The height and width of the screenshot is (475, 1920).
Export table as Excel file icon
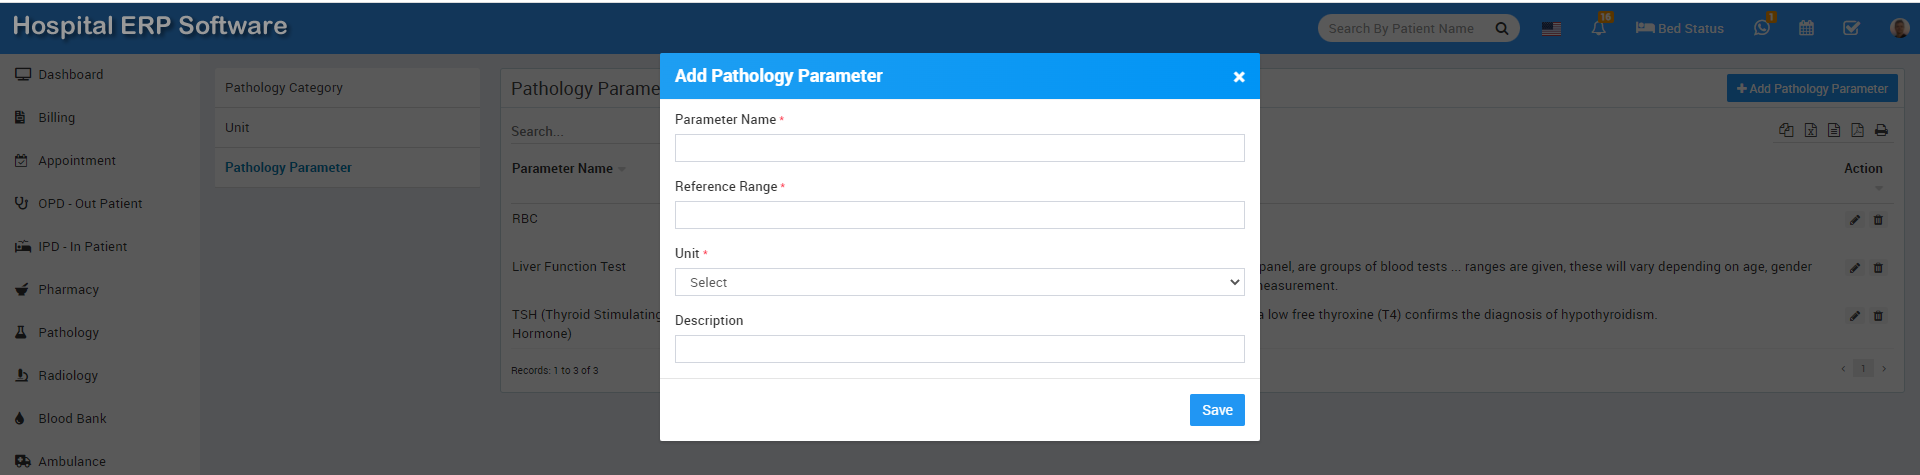(1810, 130)
